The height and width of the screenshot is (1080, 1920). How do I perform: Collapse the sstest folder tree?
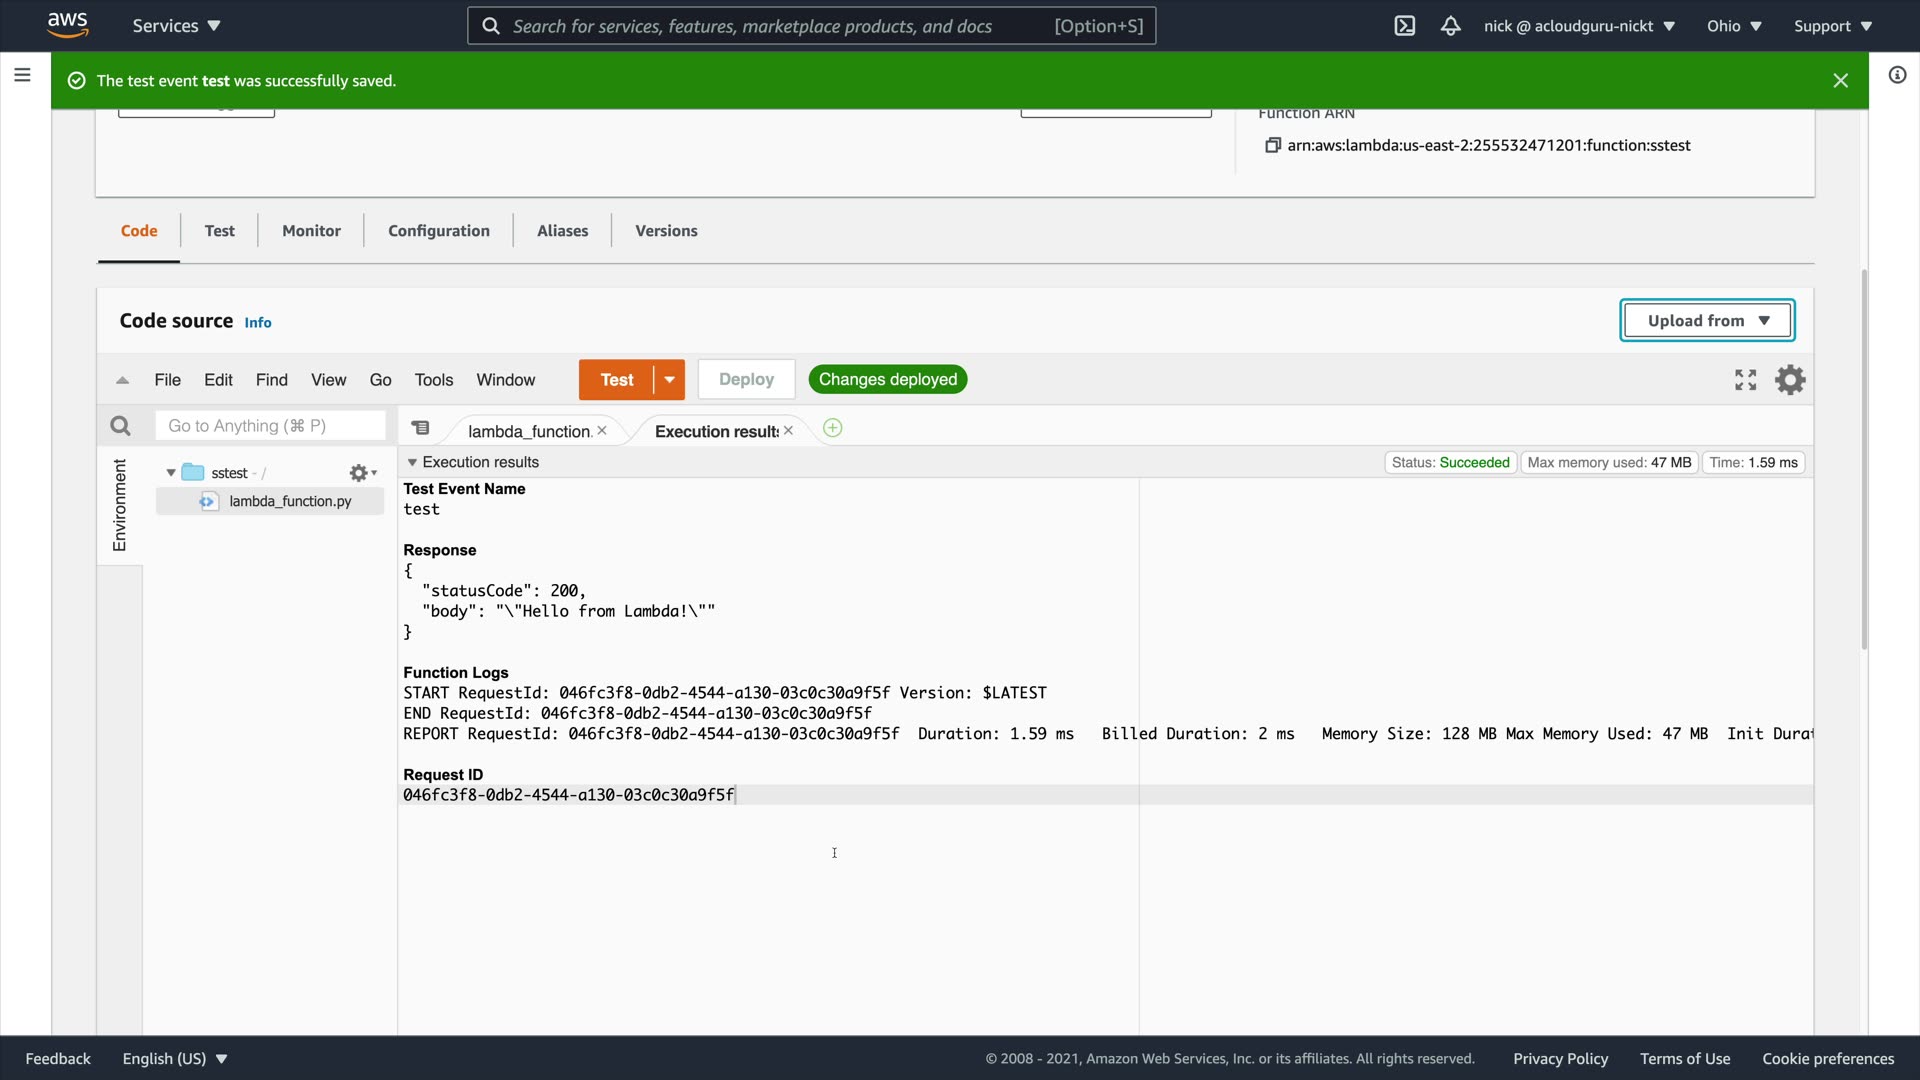tap(171, 473)
